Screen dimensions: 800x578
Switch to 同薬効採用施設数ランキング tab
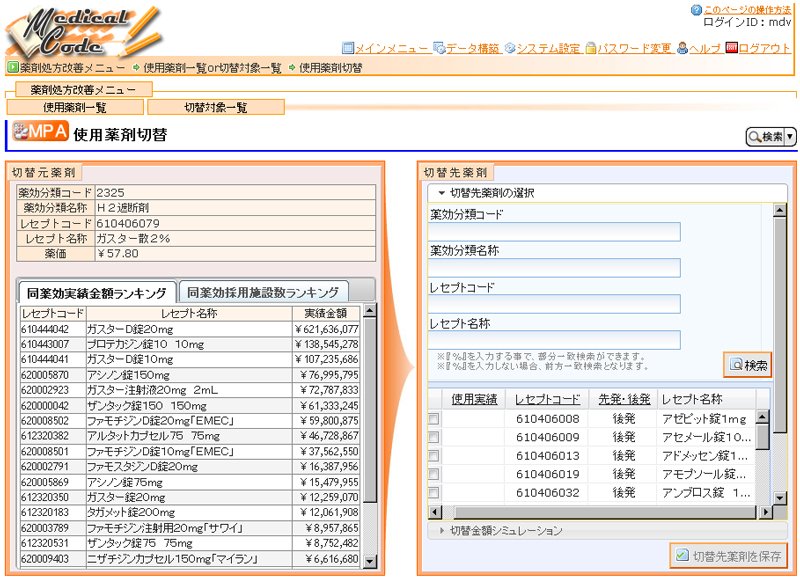(x=263, y=292)
